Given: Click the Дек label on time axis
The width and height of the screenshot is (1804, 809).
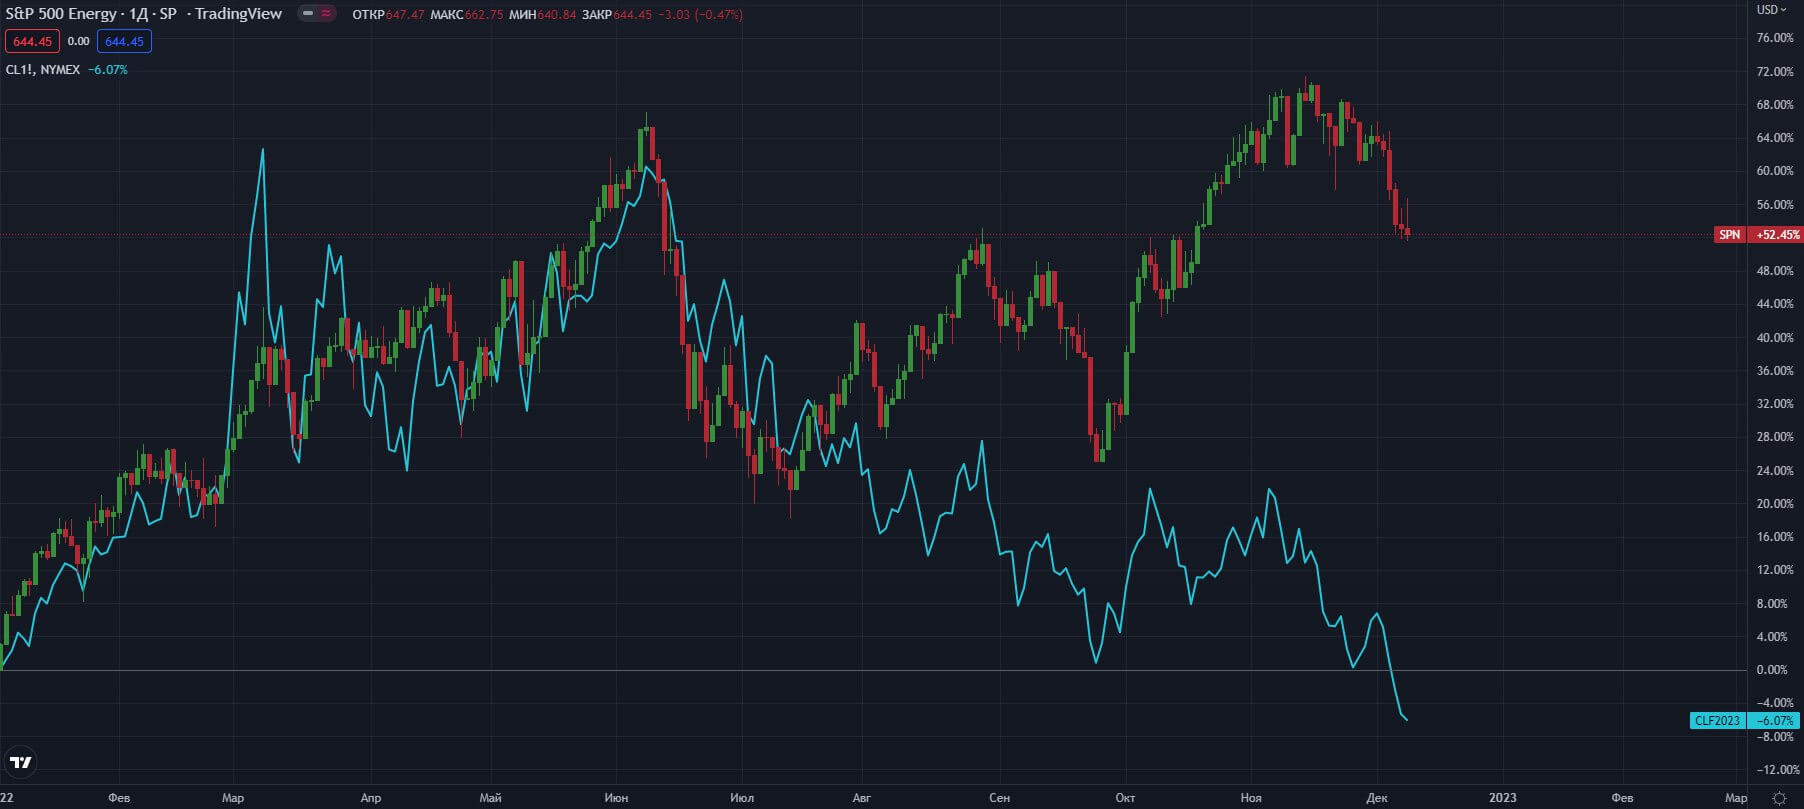Looking at the screenshot, I should [1377, 798].
